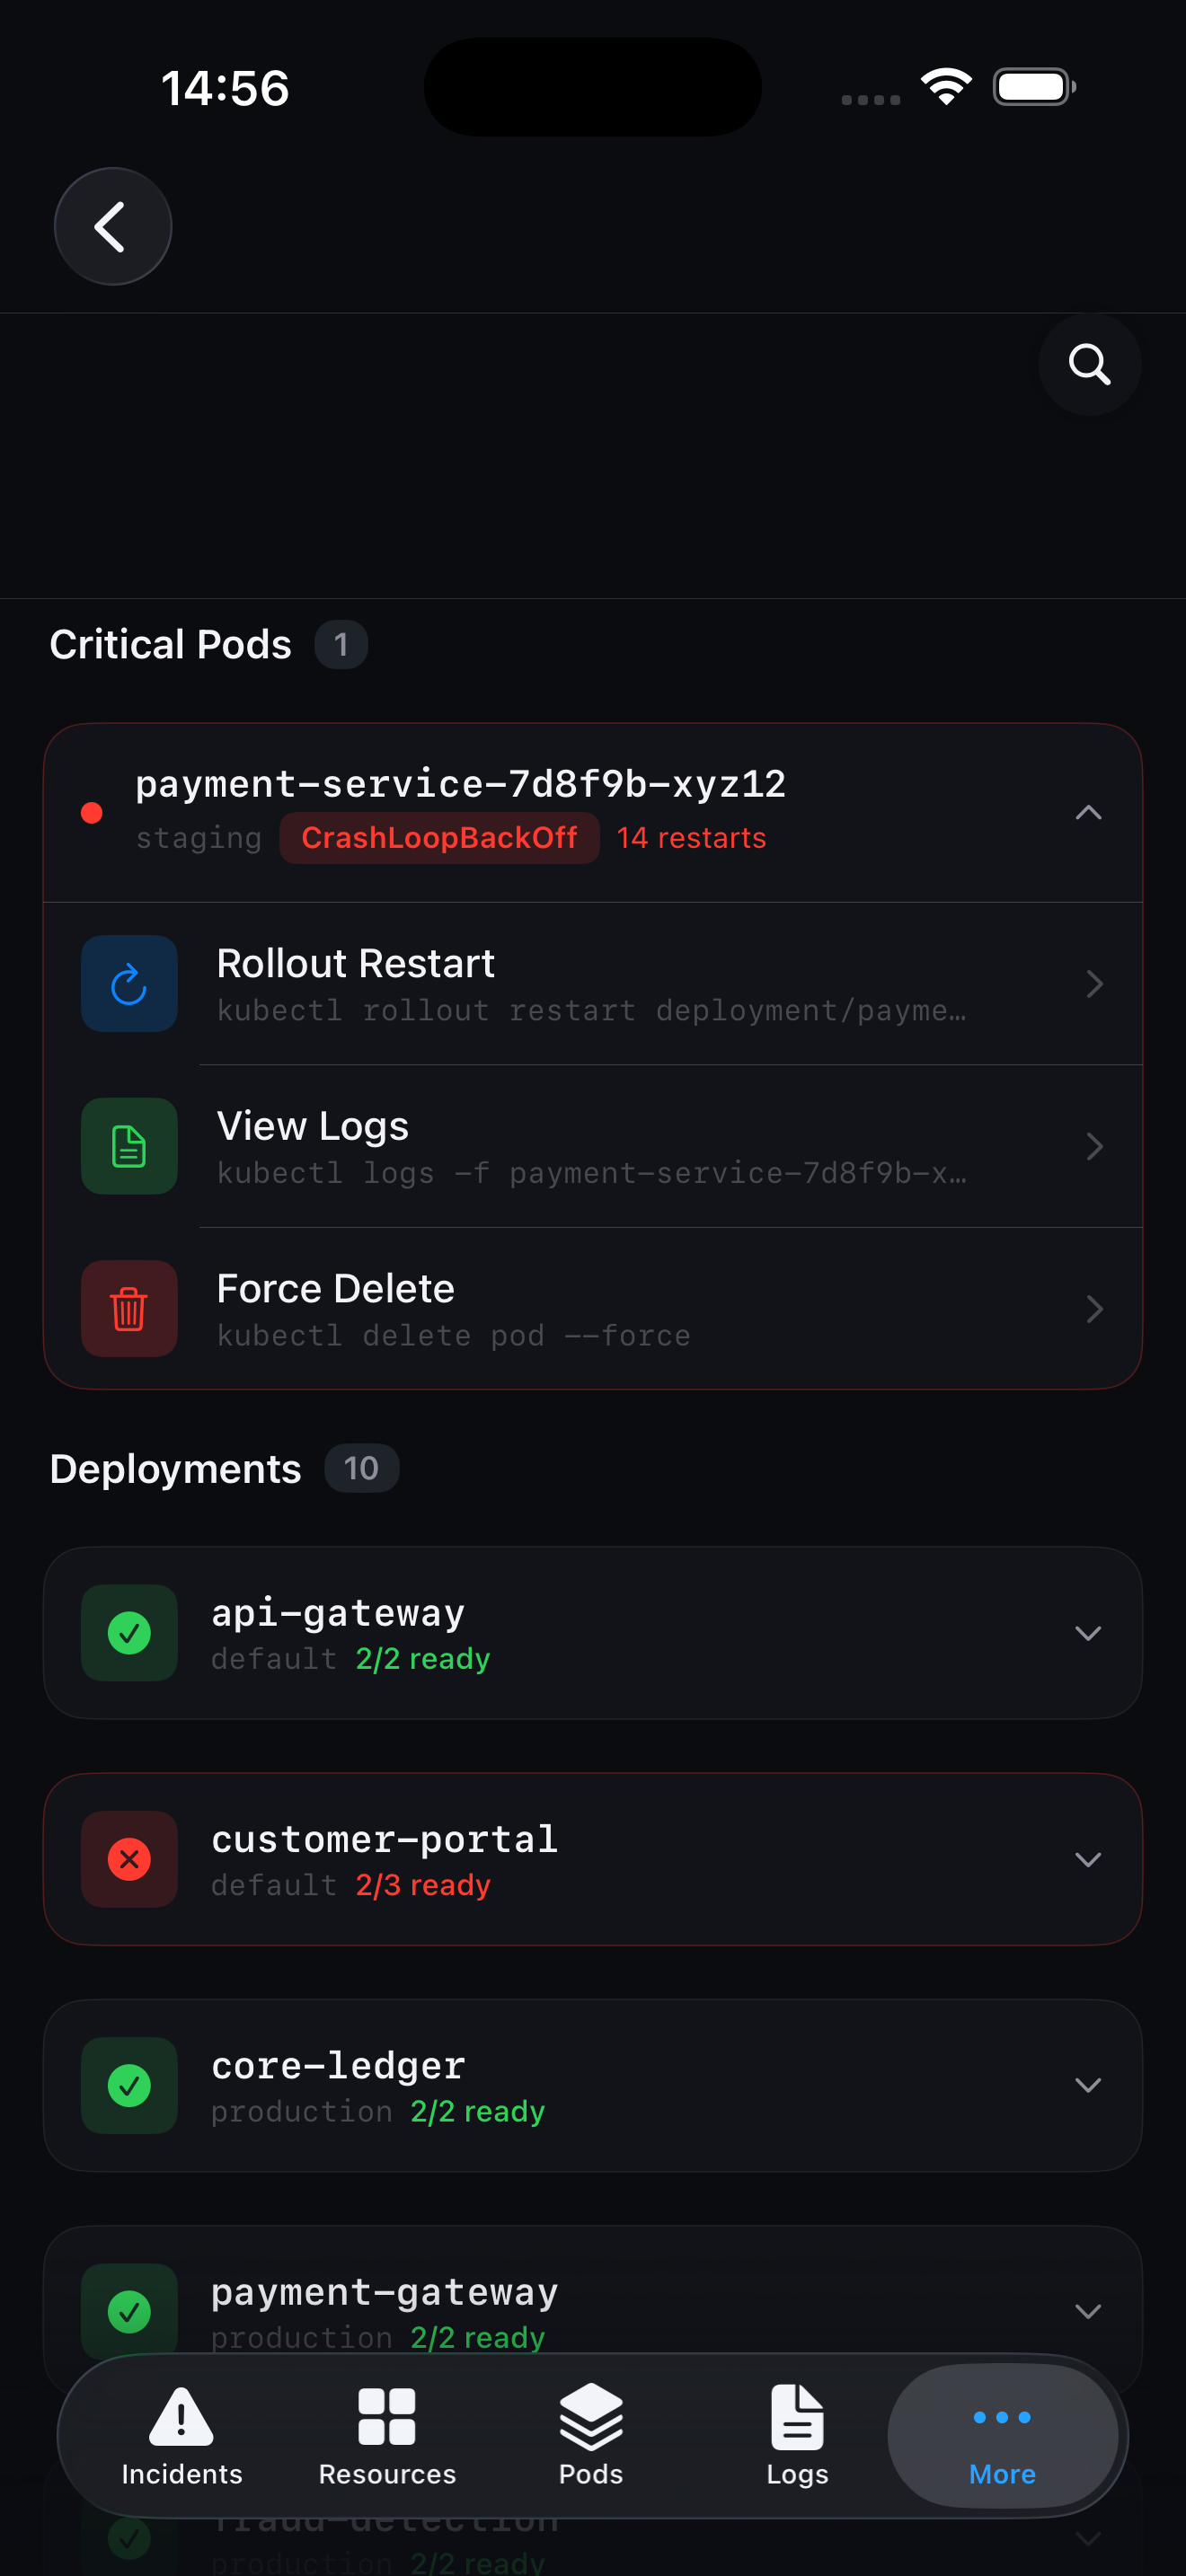Viewport: 1186px width, 2576px height.
Task: Collapse the payment-service-7d8f9b-xyz12 pod card
Action: 1088,813
